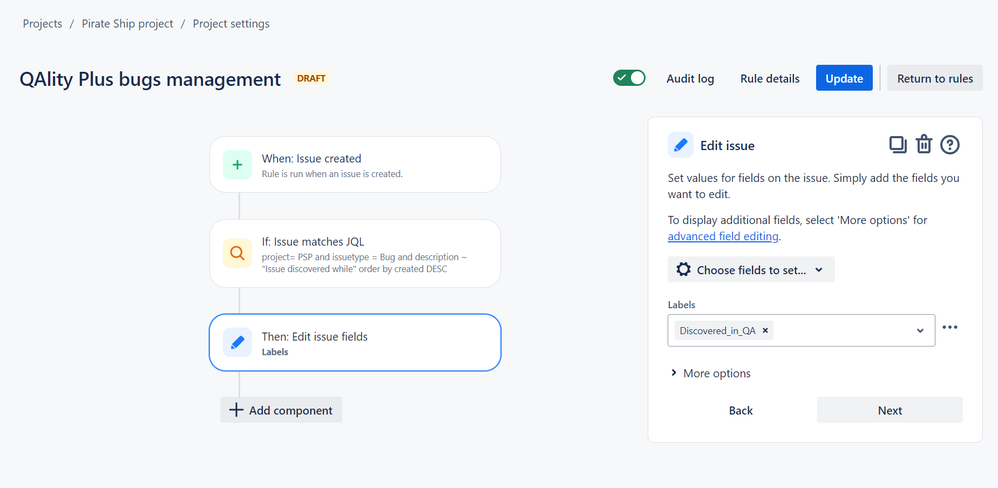This screenshot has width=998, height=488.
Task: Click Add component button
Action: [281, 410]
